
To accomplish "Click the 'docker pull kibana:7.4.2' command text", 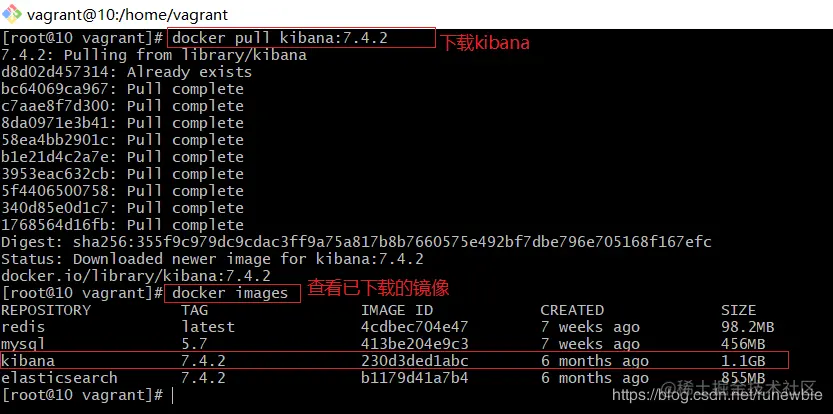I will 280,38.
